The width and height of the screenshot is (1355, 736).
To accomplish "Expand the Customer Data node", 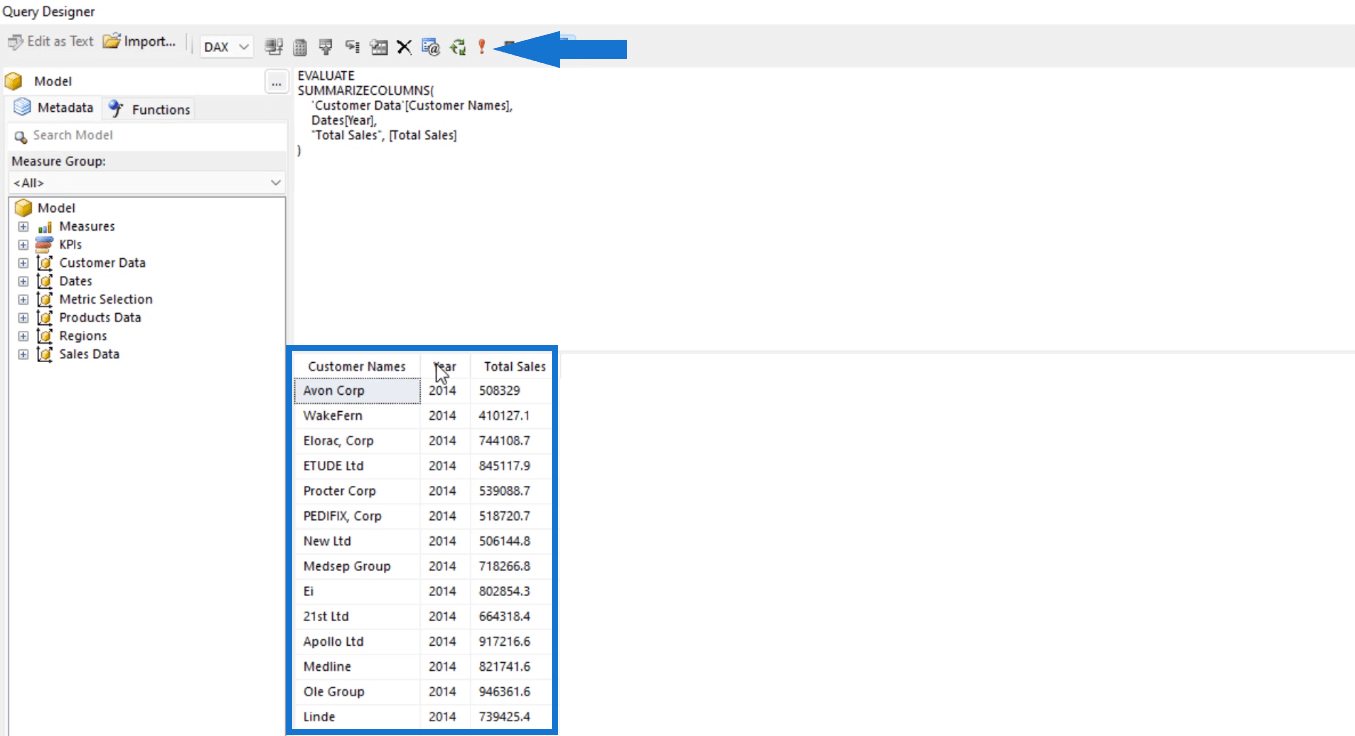I will click(23, 263).
